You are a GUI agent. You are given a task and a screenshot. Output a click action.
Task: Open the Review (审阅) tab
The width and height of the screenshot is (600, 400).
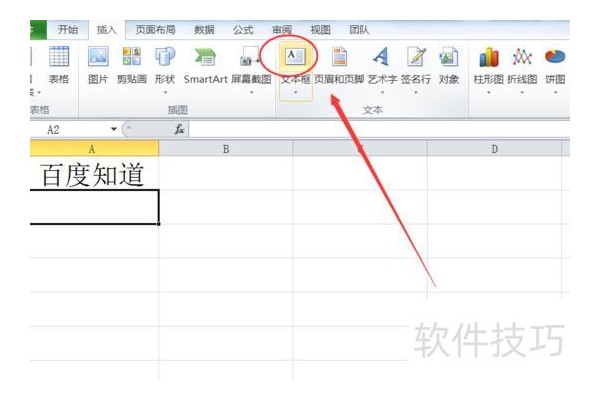pyautogui.click(x=282, y=29)
